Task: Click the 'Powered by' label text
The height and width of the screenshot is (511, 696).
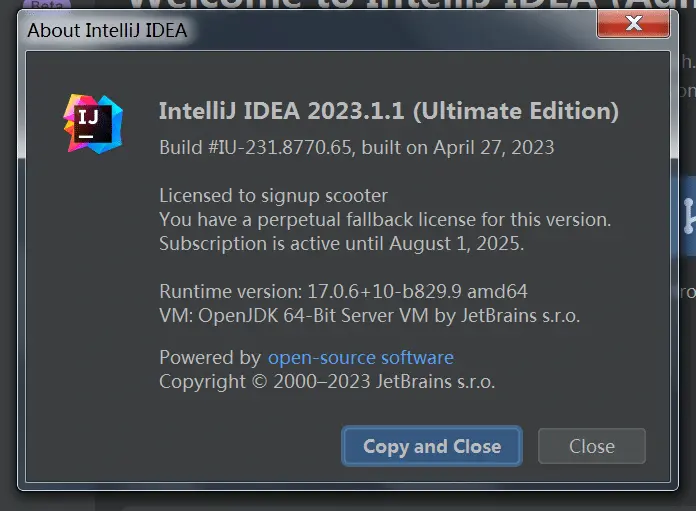Action: point(210,357)
